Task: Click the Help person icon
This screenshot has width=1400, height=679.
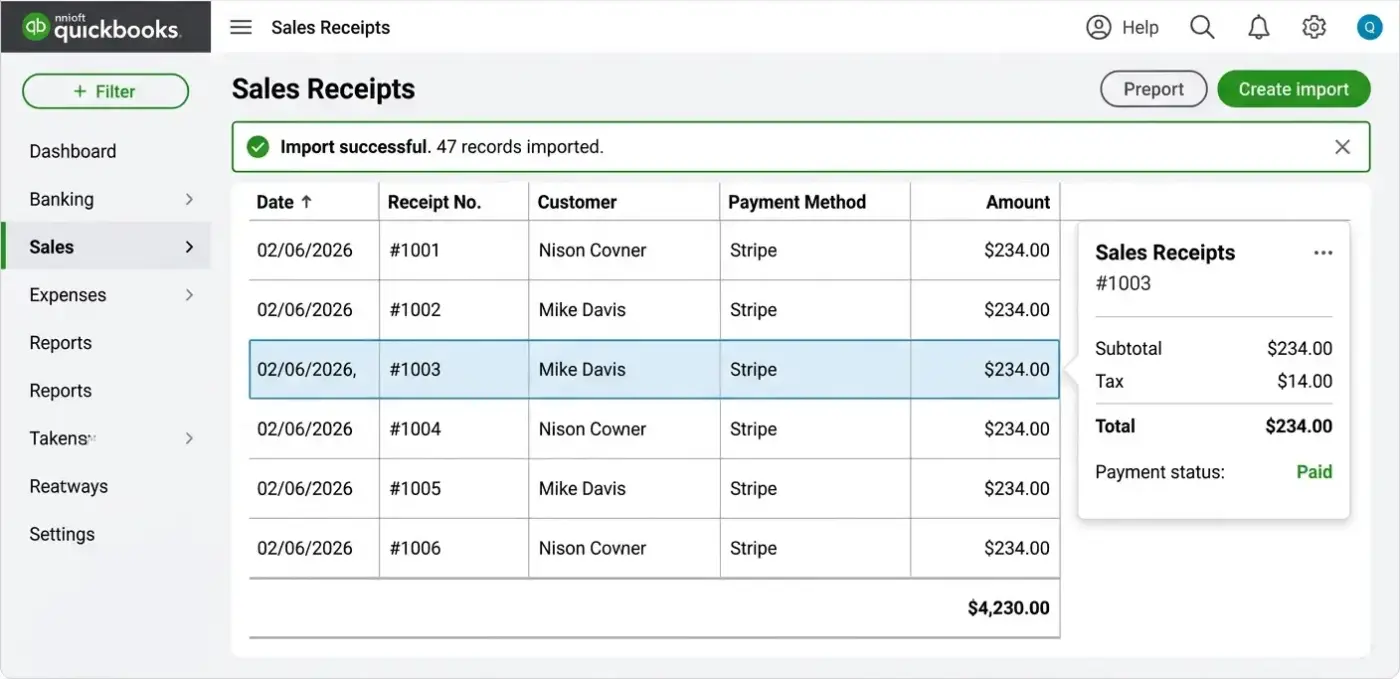Action: pos(1098,27)
